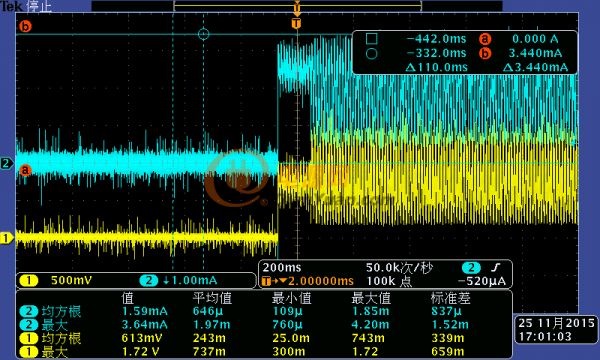This screenshot has width=600, height=360.
Task: Click circle cursor icon in readout box
Action: coord(371,54)
